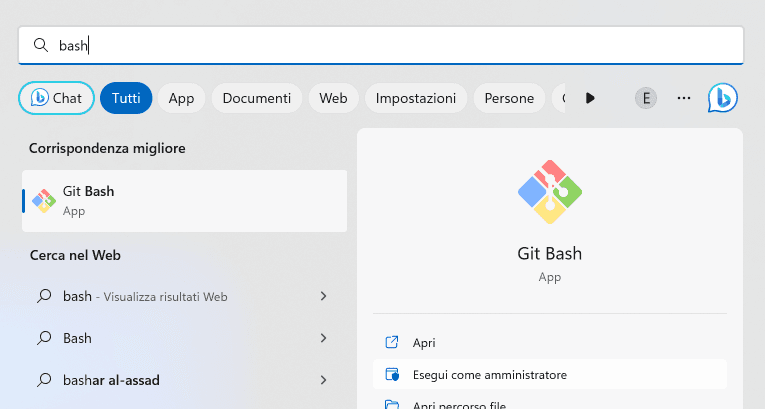Select the Git Bash best match result
This screenshot has height=409, width=765.
tap(184, 201)
